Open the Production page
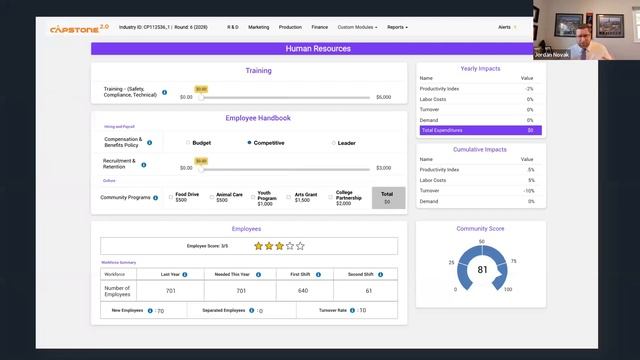 click(x=290, y=27)
